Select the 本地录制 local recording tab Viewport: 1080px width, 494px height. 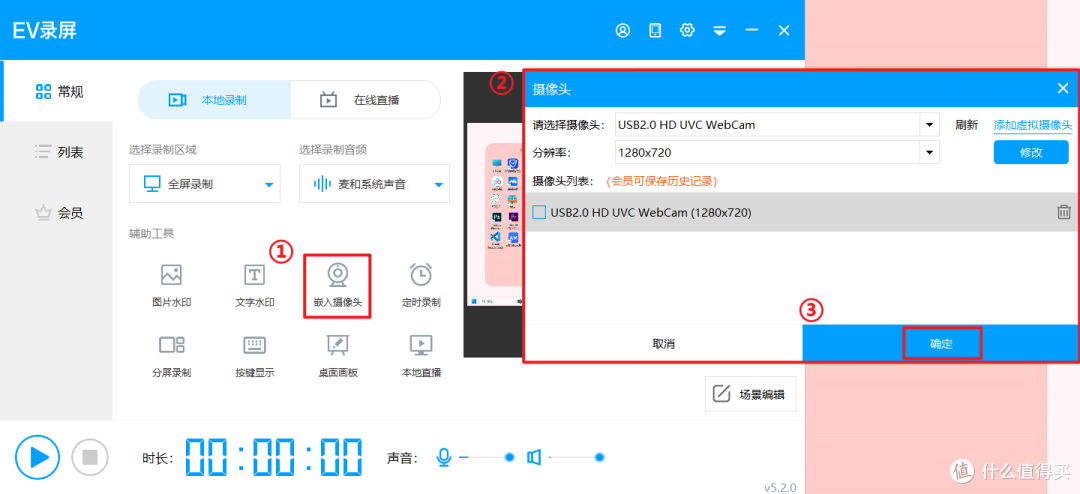tap(214, 100)
